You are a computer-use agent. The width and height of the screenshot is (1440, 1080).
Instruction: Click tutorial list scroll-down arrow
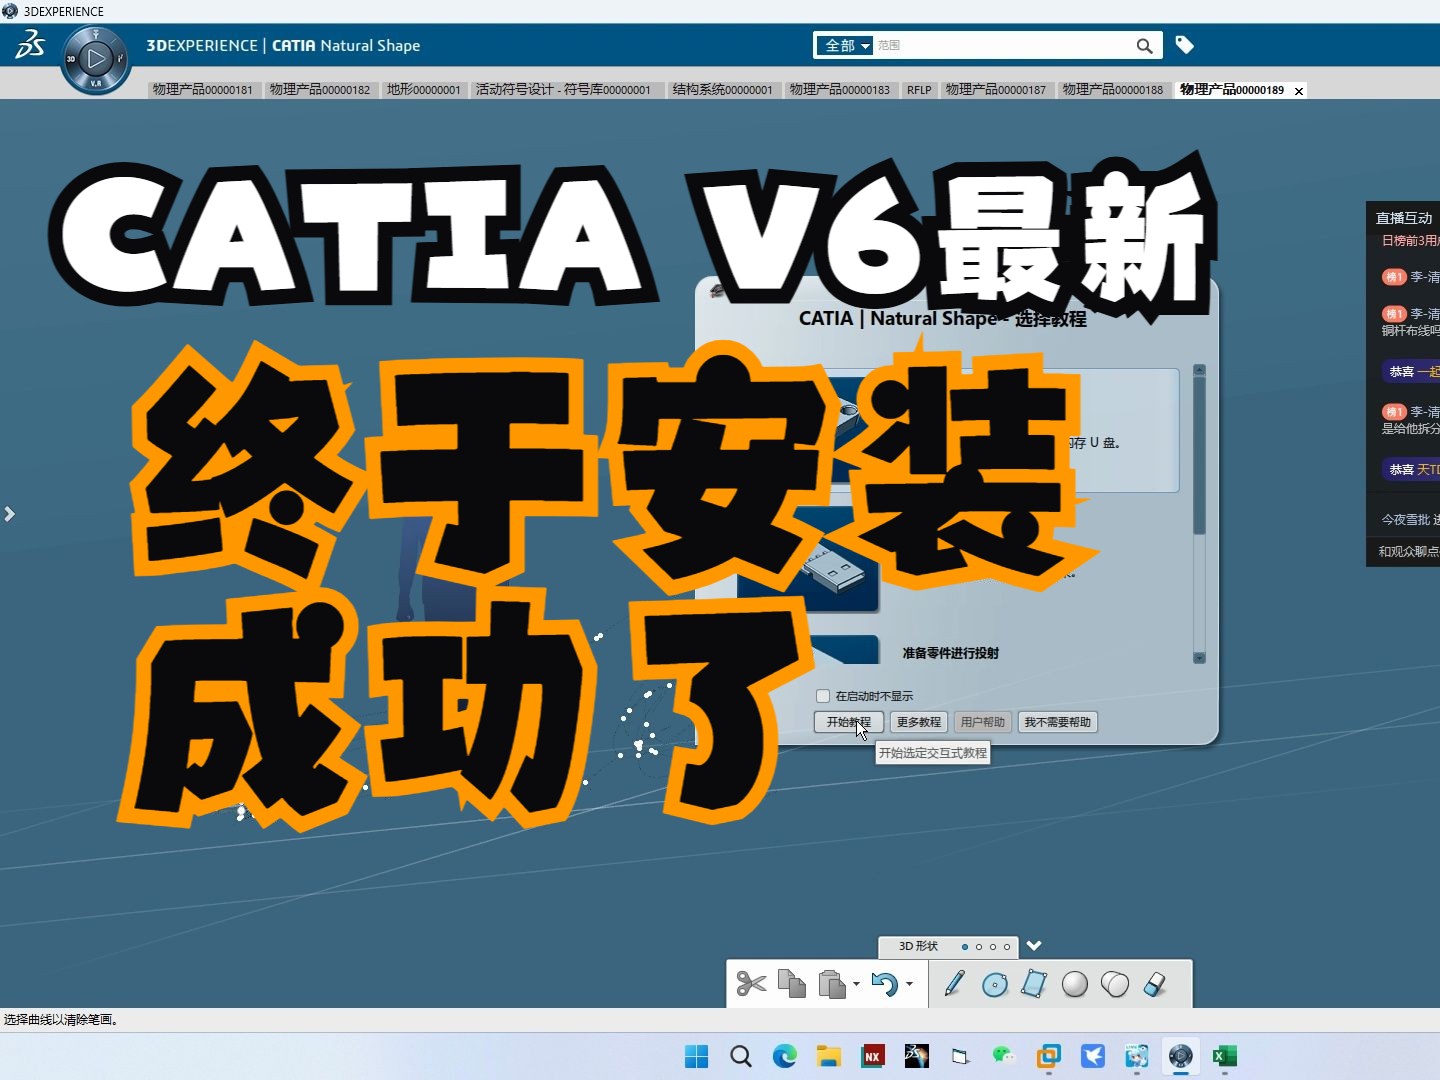pos(1199,657)
